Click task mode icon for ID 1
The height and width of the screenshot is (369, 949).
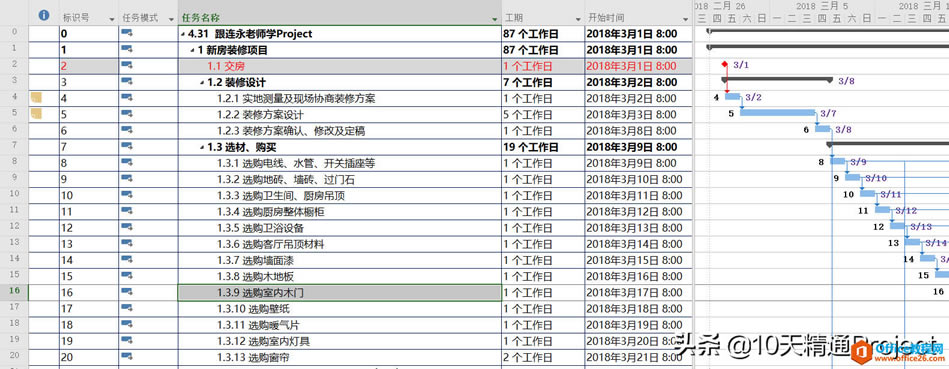point(128,50)
